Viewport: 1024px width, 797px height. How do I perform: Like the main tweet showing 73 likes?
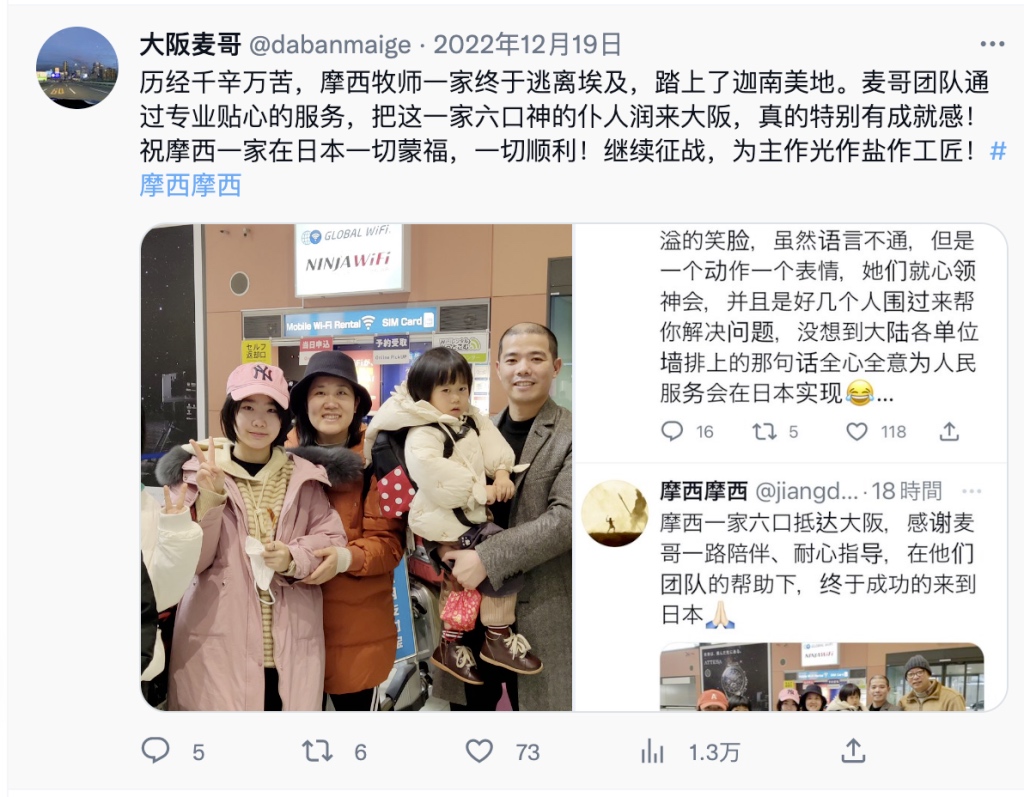point(479,751)
